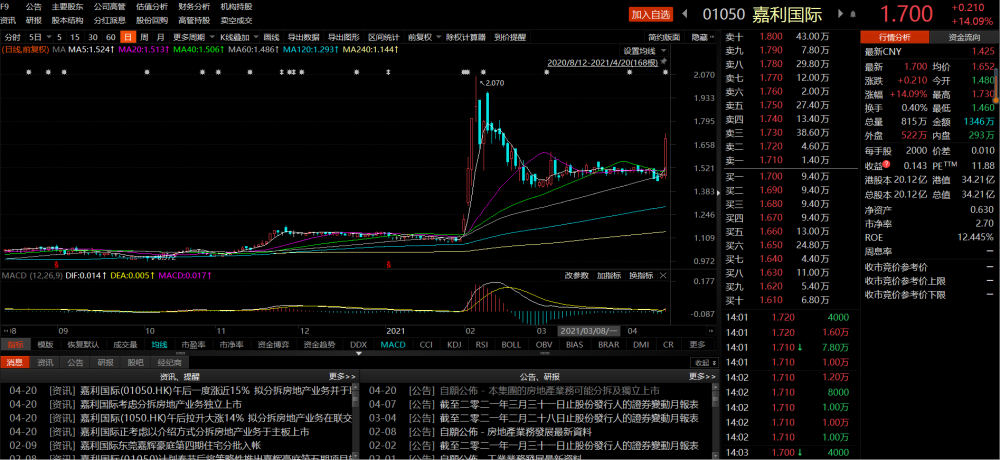Image resolution: width=1000 pixels, height=460 pixels.
Task: Click the 卖一 1.710 ask price row
Action: click(x=788, y=158)
